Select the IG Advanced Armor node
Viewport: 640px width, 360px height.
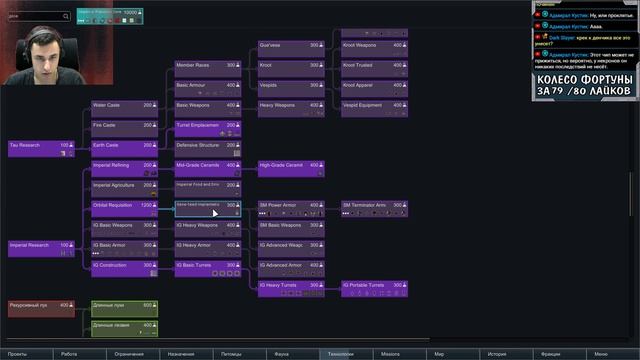tap(291, 269)
